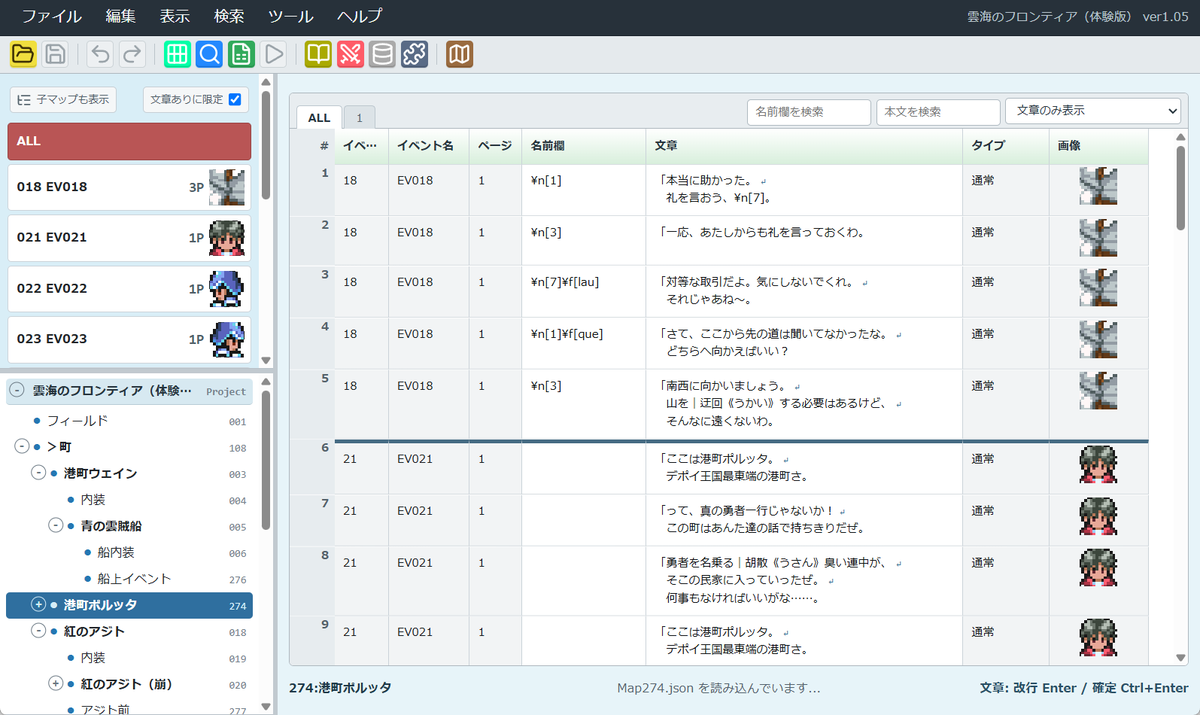Open the 表示 menu
1200x715 pixels.
(175, 17)
